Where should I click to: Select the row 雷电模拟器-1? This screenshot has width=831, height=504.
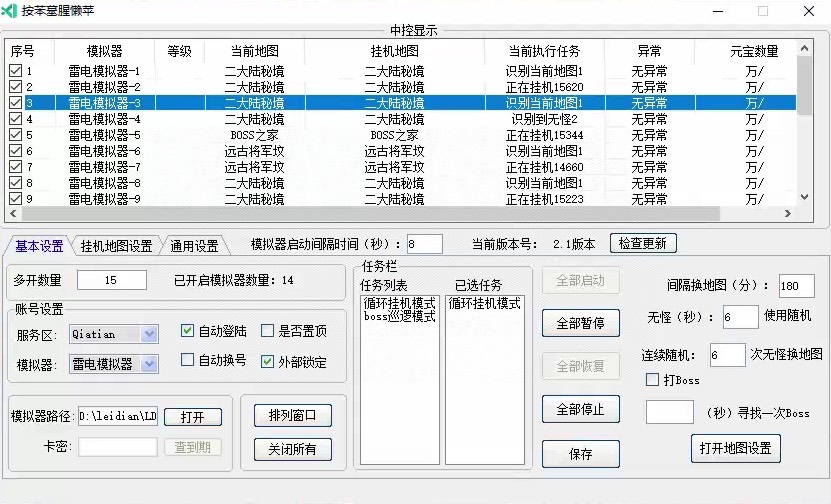(x=400, y=70)
